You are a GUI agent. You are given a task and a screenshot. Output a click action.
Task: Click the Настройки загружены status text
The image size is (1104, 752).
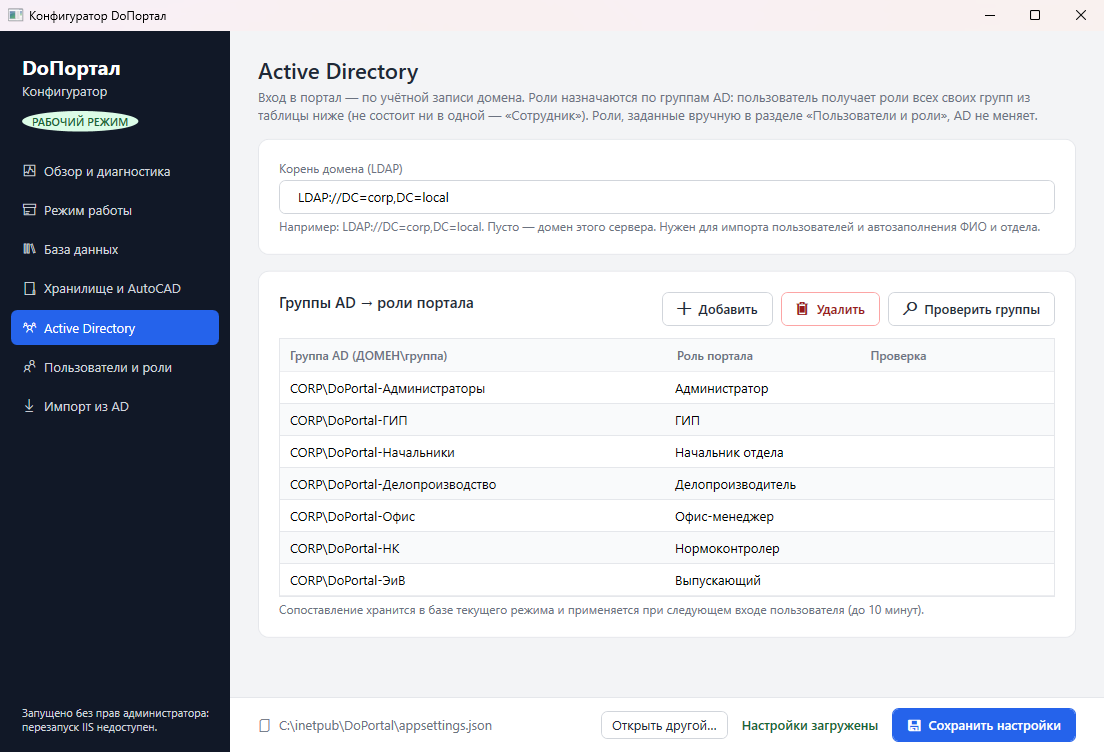[810, 725]
